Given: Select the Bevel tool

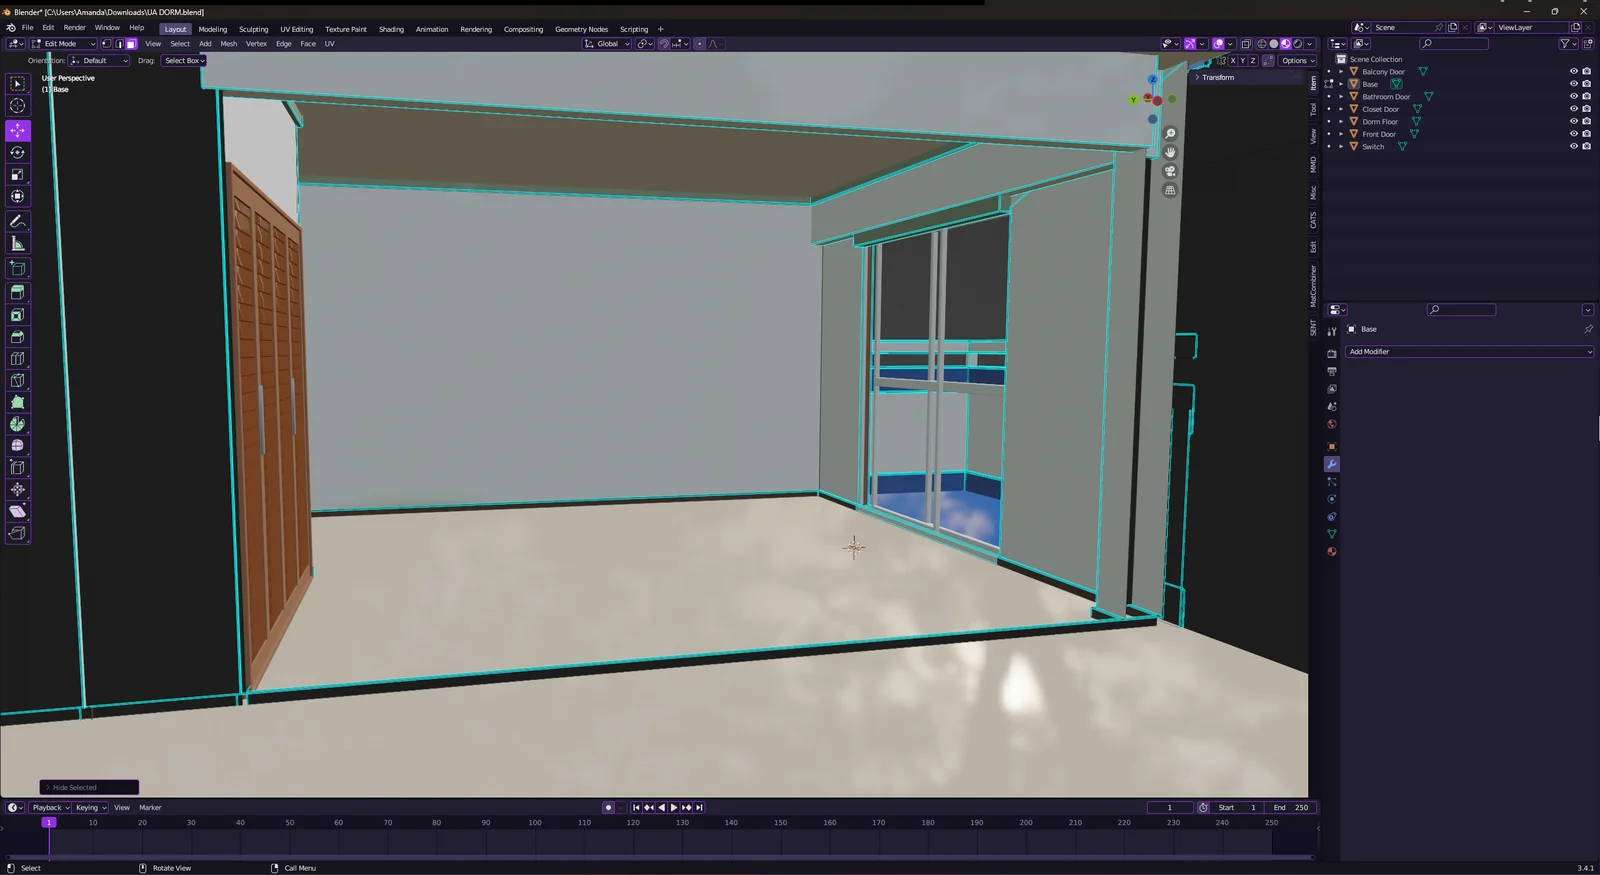Looking at the screenshot, I should (x=18, y=336).
